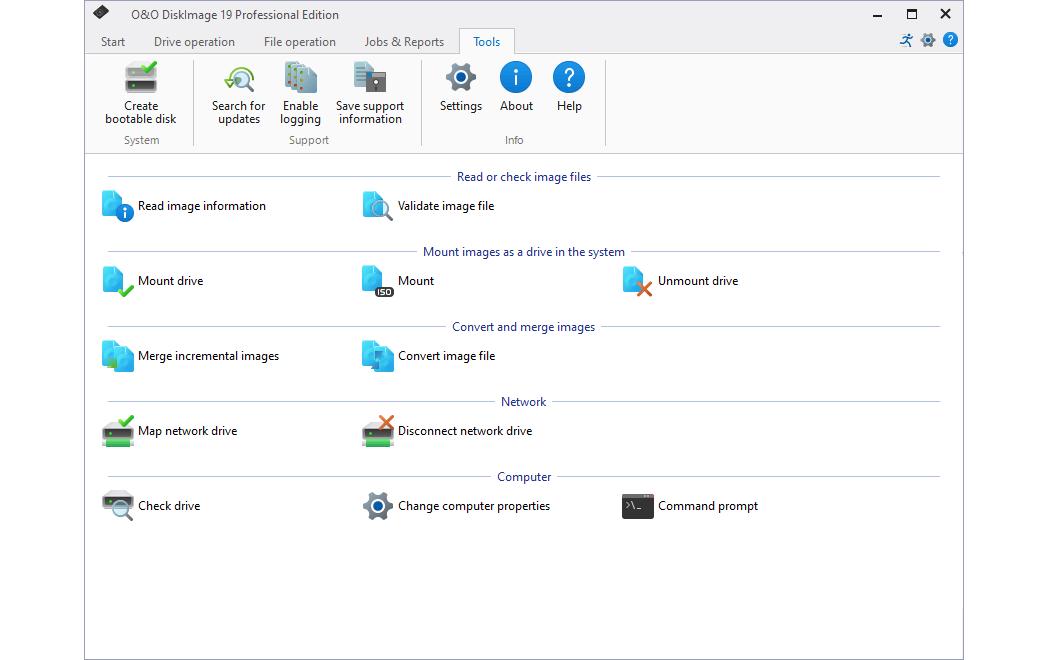The height and width of the screenshot is (660, 1048).
Task: Open Help from the ribbon
Action: pyautogui.click(x=569, y=88)
